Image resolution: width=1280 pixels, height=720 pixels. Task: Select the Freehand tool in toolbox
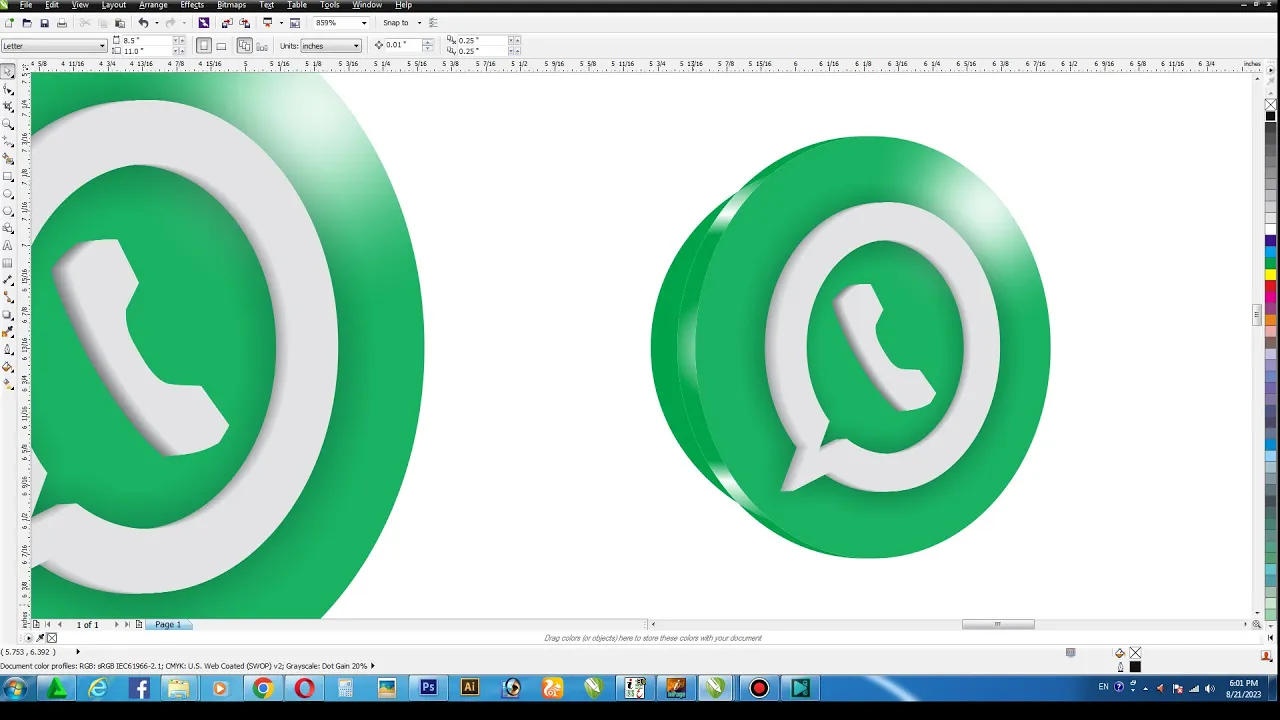click(9, 140)
